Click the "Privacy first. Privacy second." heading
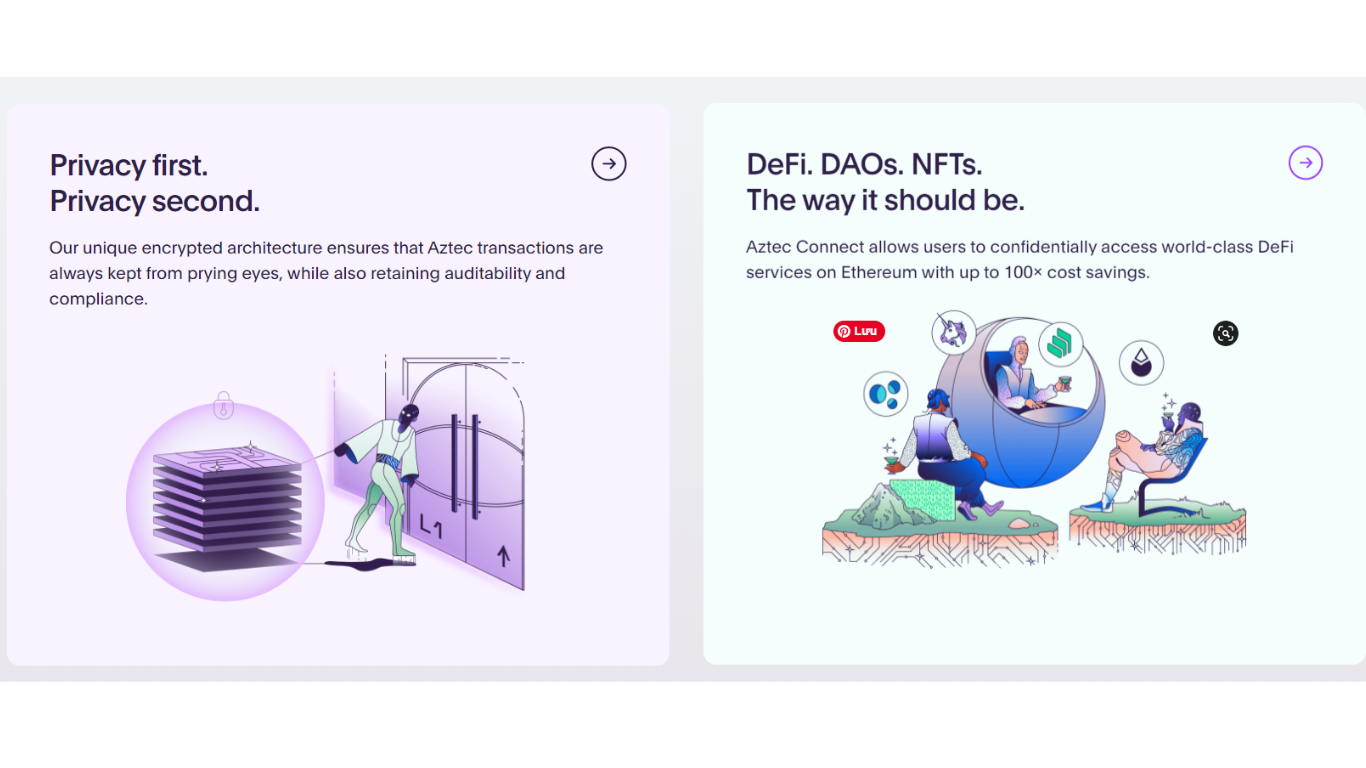This screenshot has height=768, width=1366. (155, 183)
